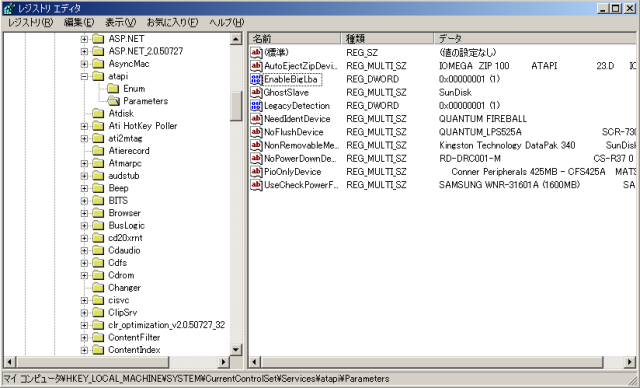640x388 pixels.
Task: Expand the clr_optimization_v2.0.50727_32 node
Action: point(84,325)
